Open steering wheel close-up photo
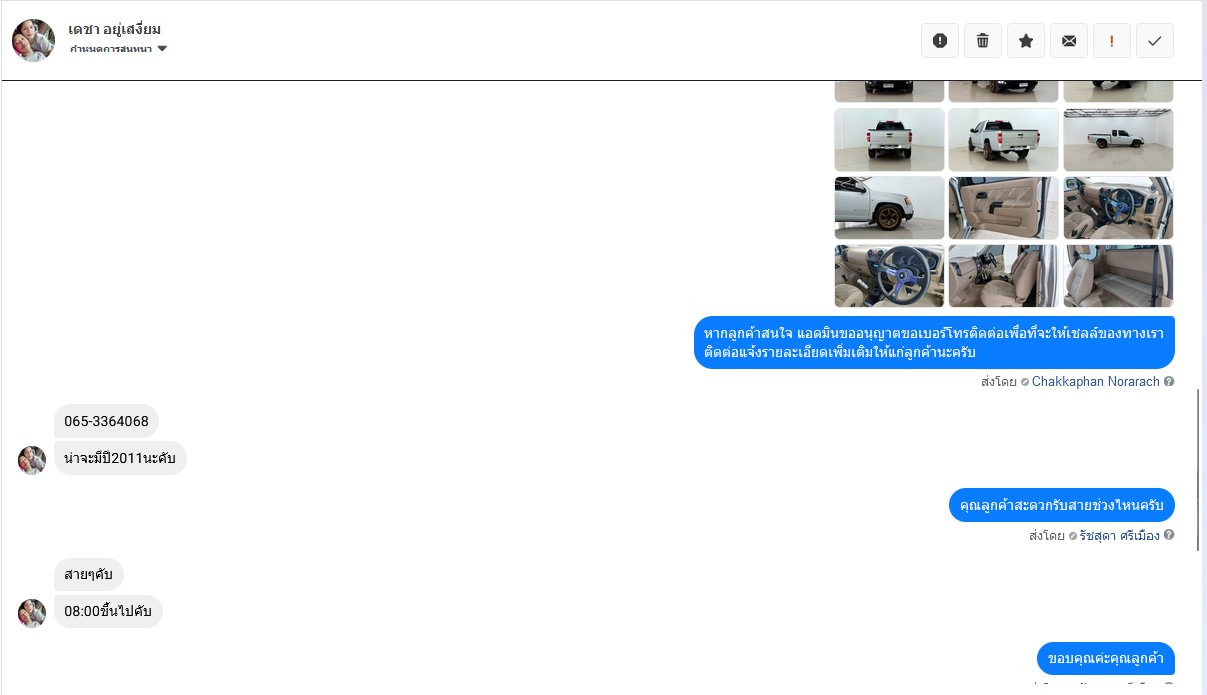1207x695 pixels. 889,276
